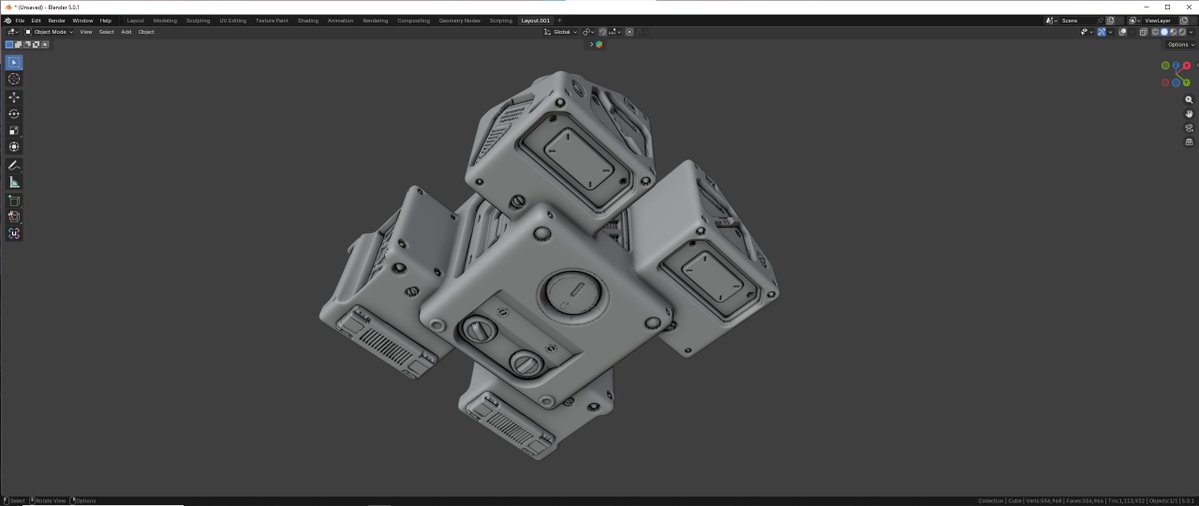Toggle X-ray view button

tap(1144, 32)
